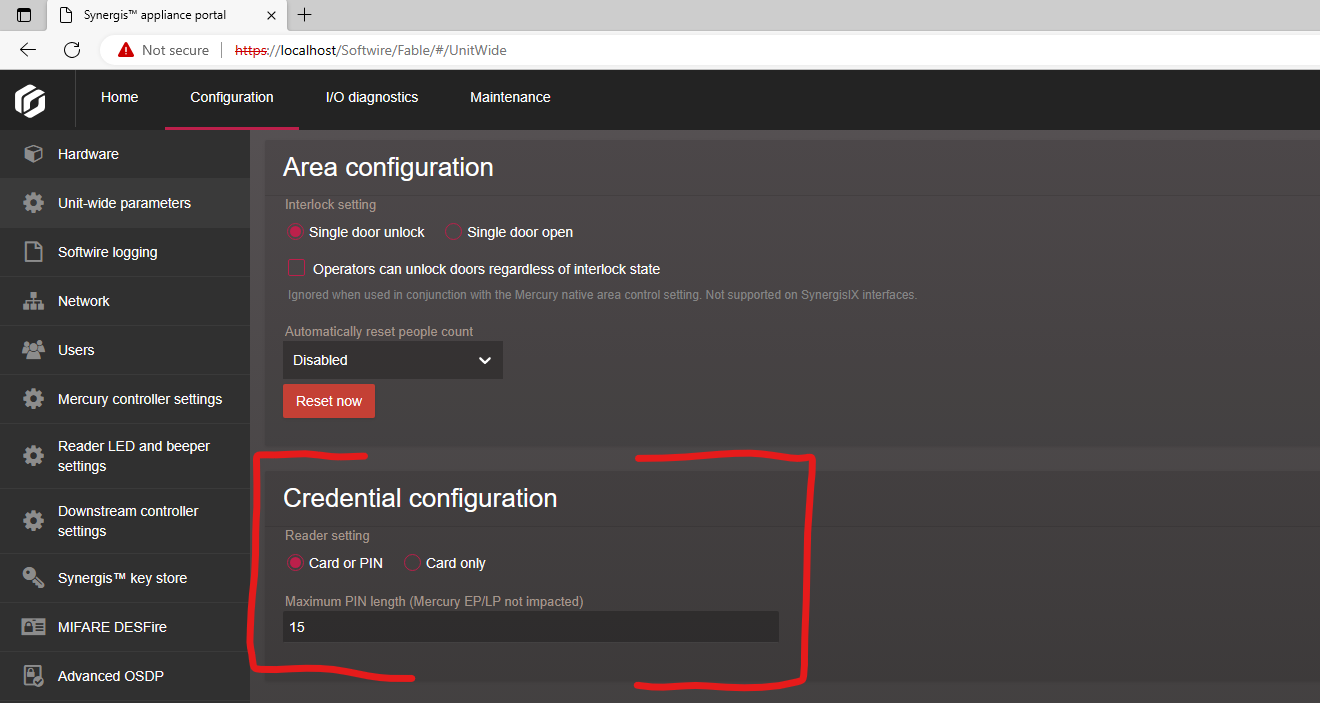This screenshot has height=703, width=1320.
Task: Select the Single door open radio button
Action: click(453, 232)
